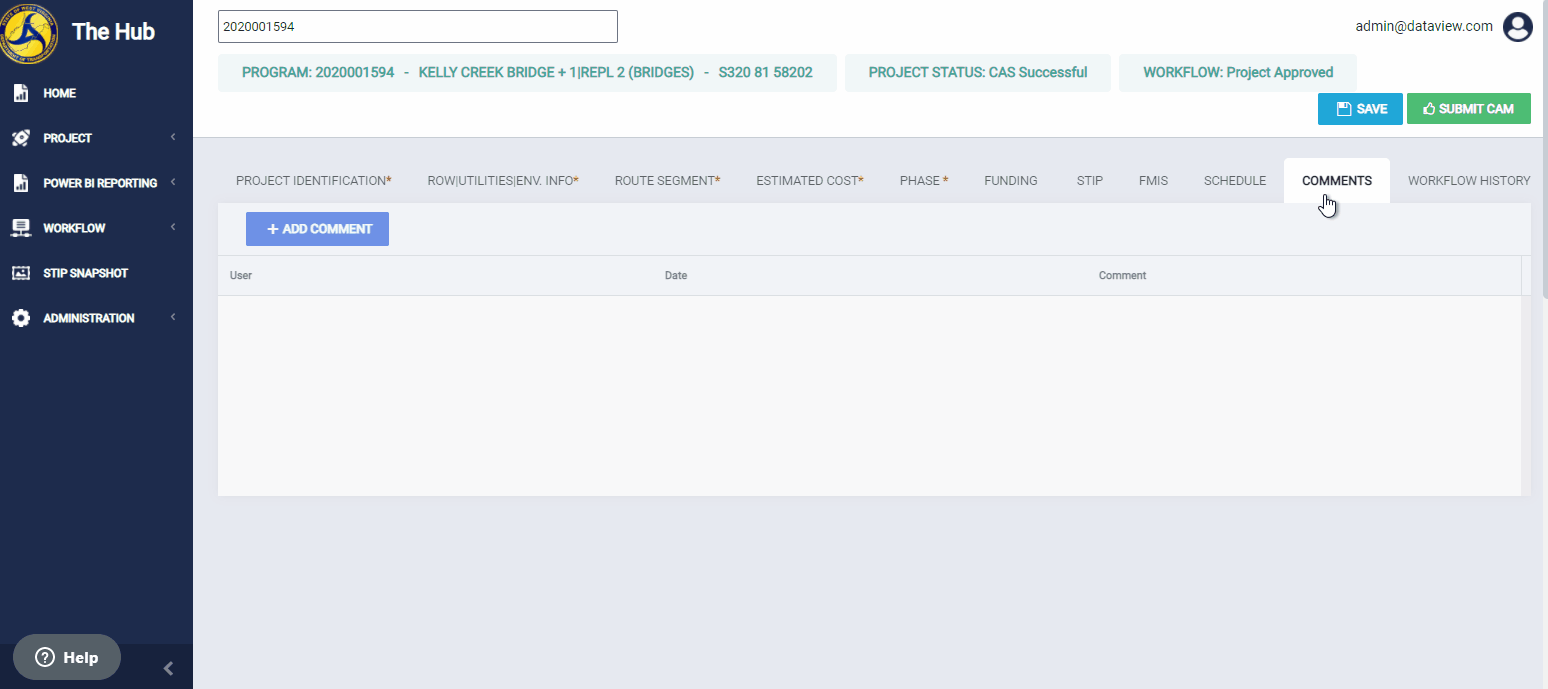Open the STIP tab
1548x689 pixels.
pos(1090,181)
